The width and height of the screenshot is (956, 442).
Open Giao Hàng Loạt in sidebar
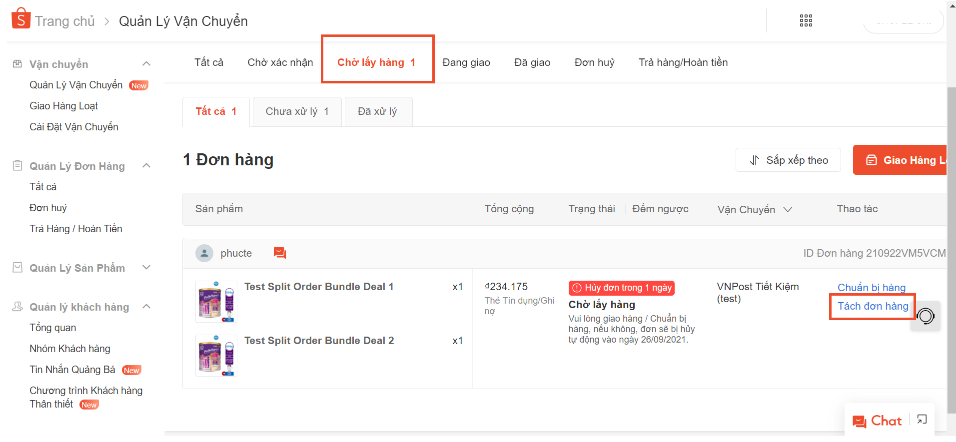pos(64,106)
